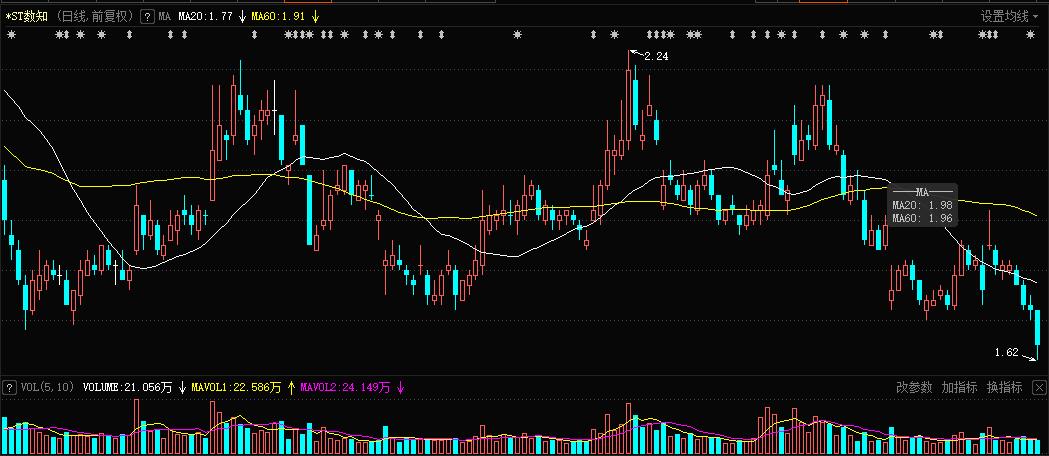This screenshot has width=1049, height=456.
Task: Click the gray MA indicator label
Action: 165,17
